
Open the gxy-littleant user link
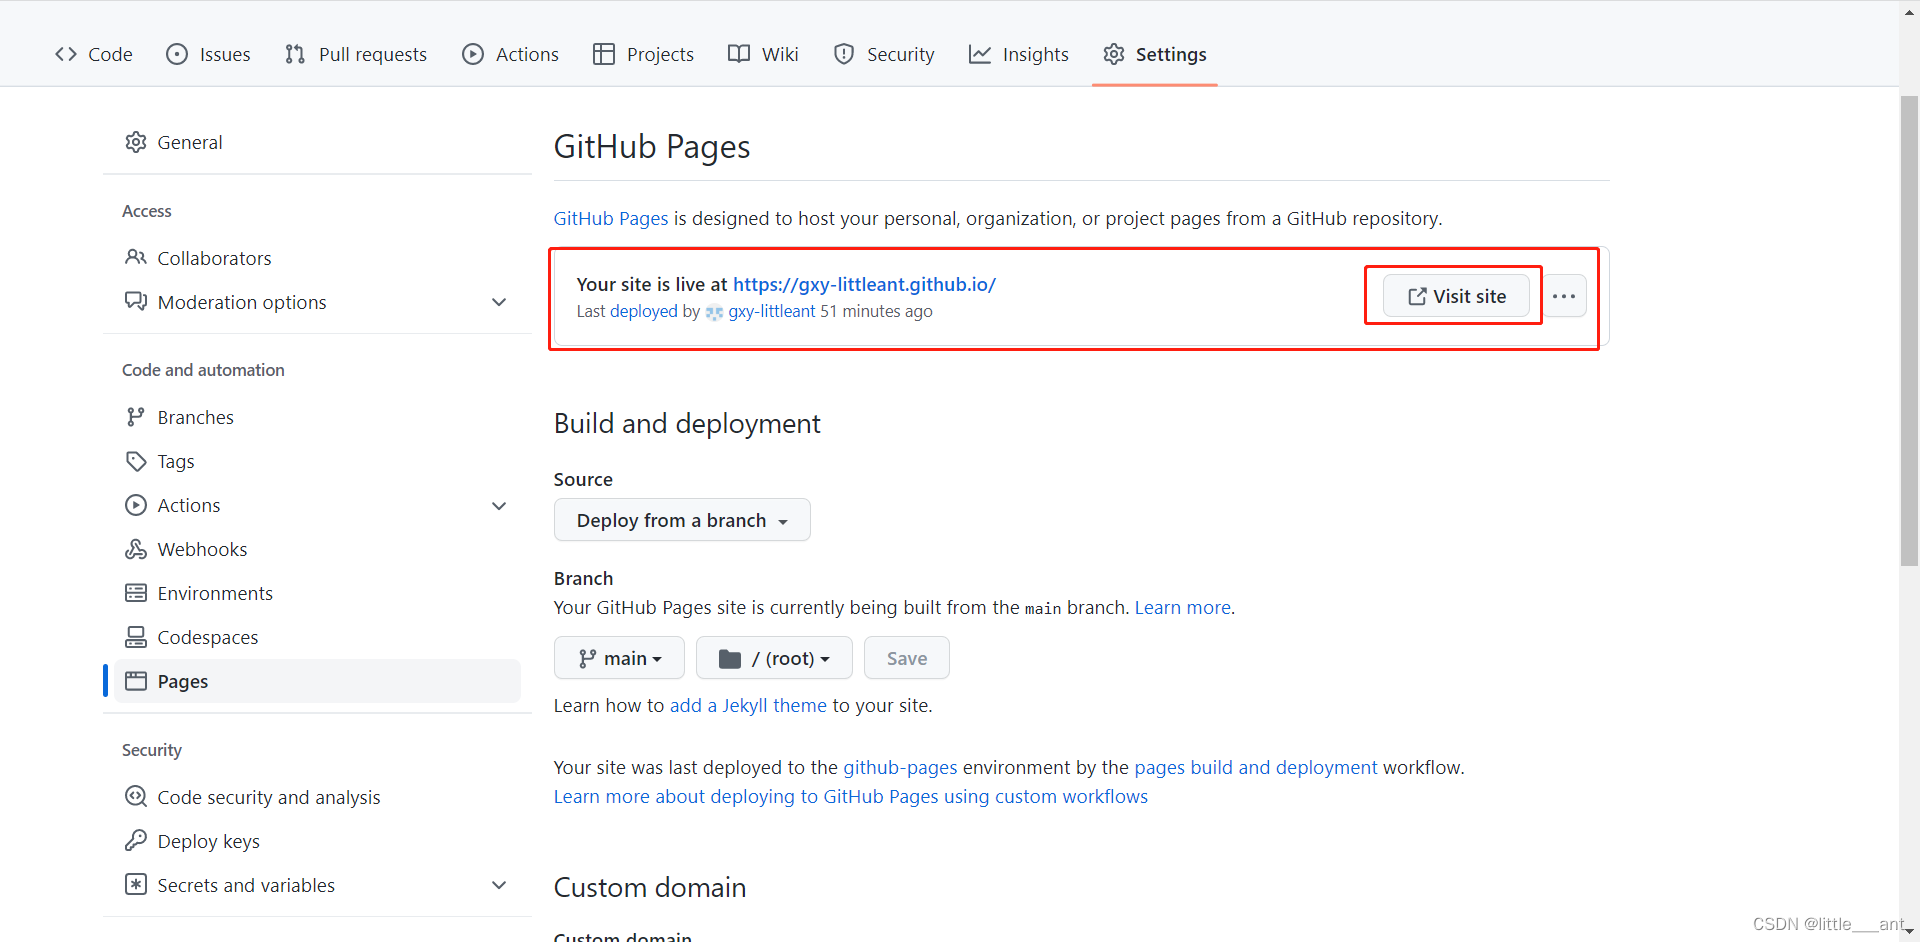[x=772, y=311]
